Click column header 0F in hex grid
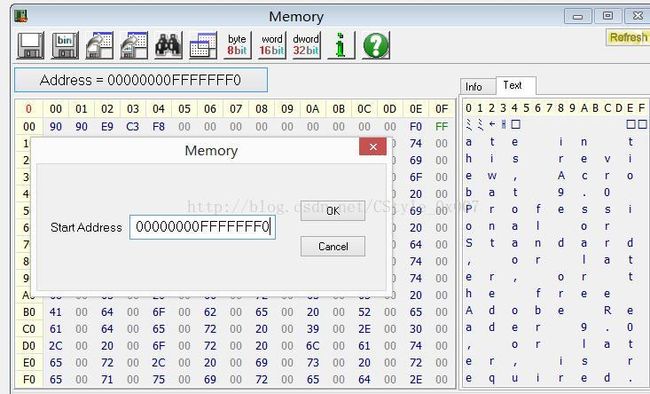The width and height of the screenshot is (650, 394). click(x=441, y=109)
